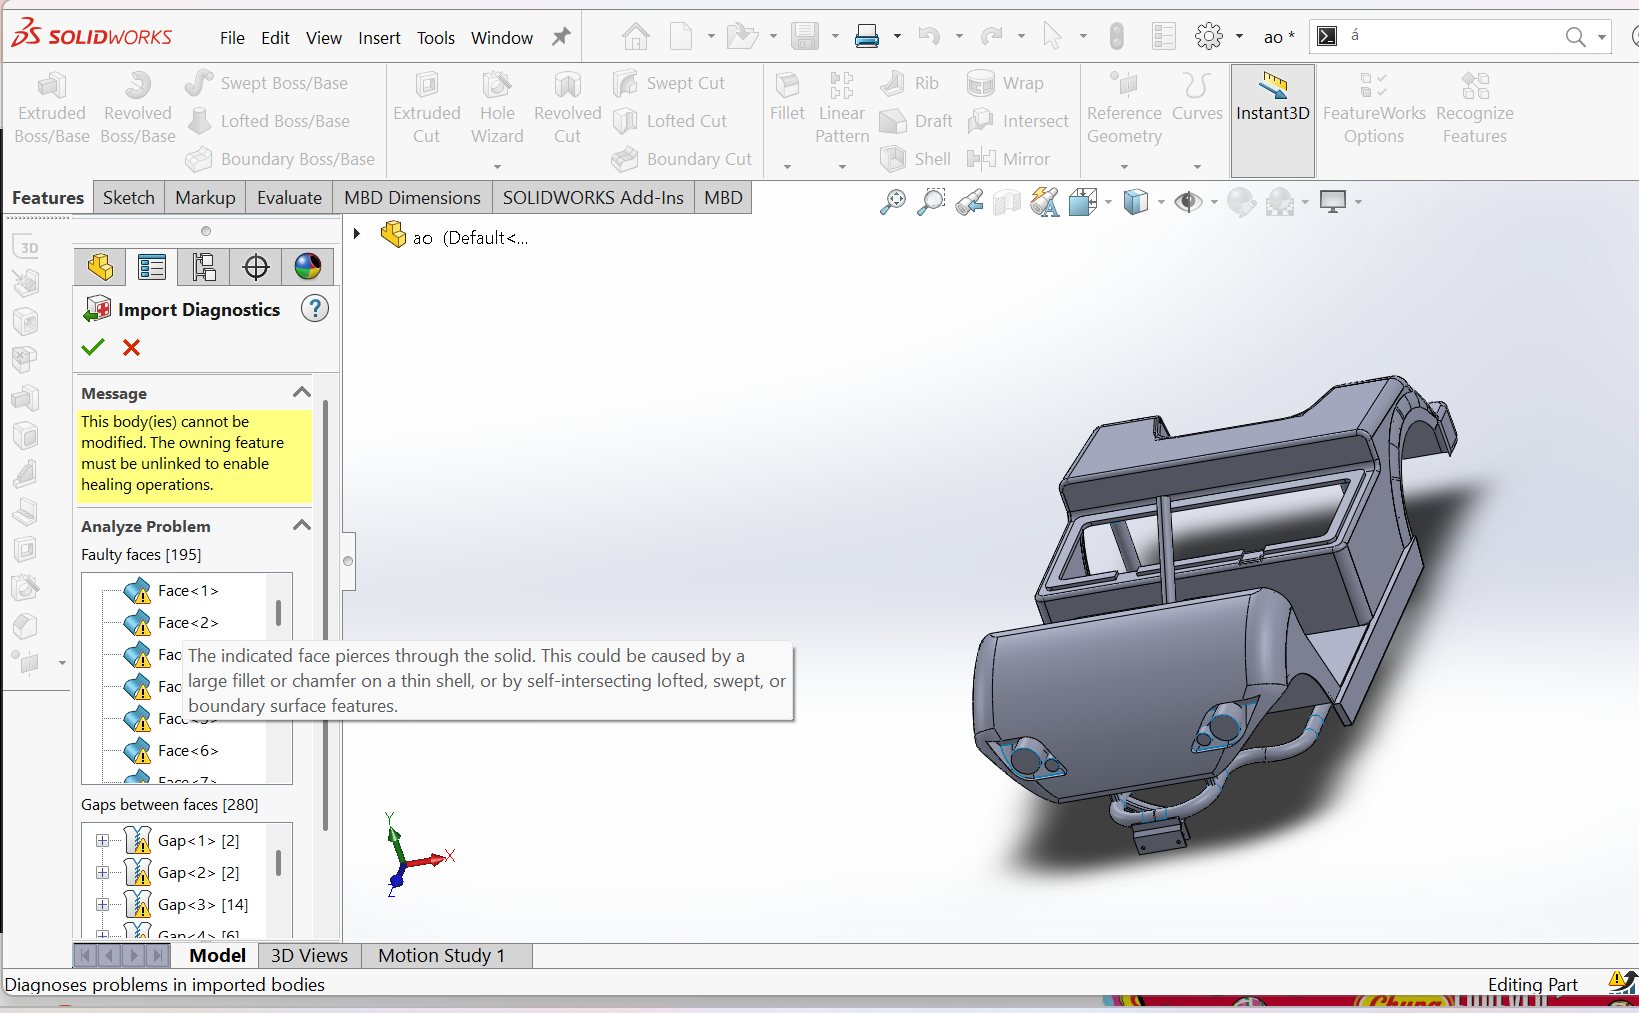Open the Display Style dropdown arrow
Screen dimensions: 1639x1013
(x=1161, y=202)
